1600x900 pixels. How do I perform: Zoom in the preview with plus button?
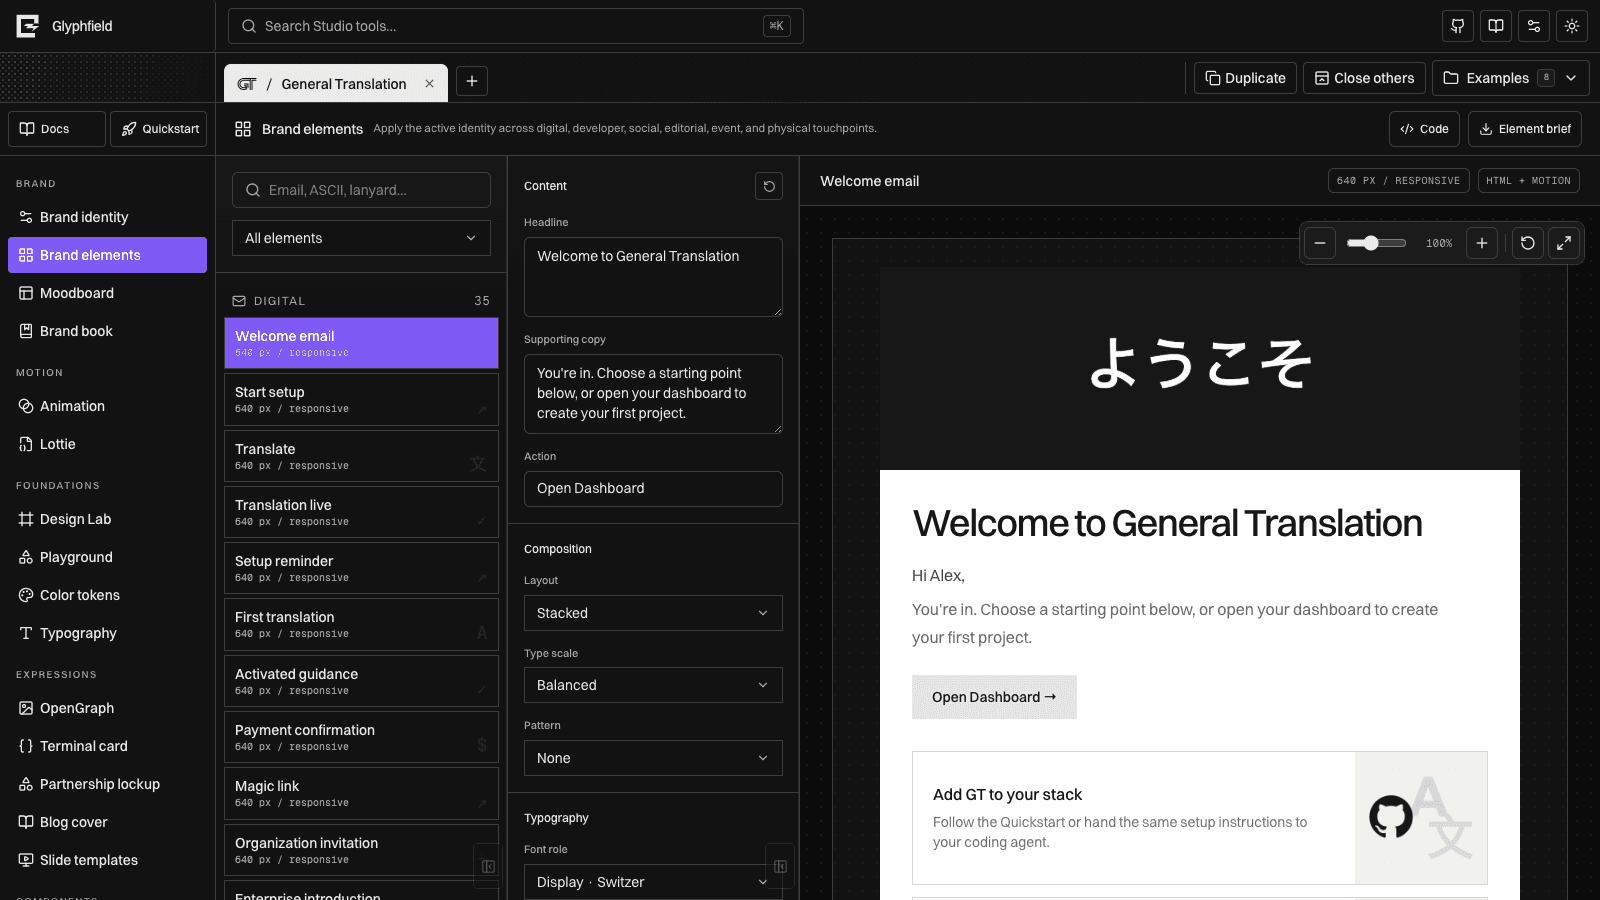(1482, 243)
